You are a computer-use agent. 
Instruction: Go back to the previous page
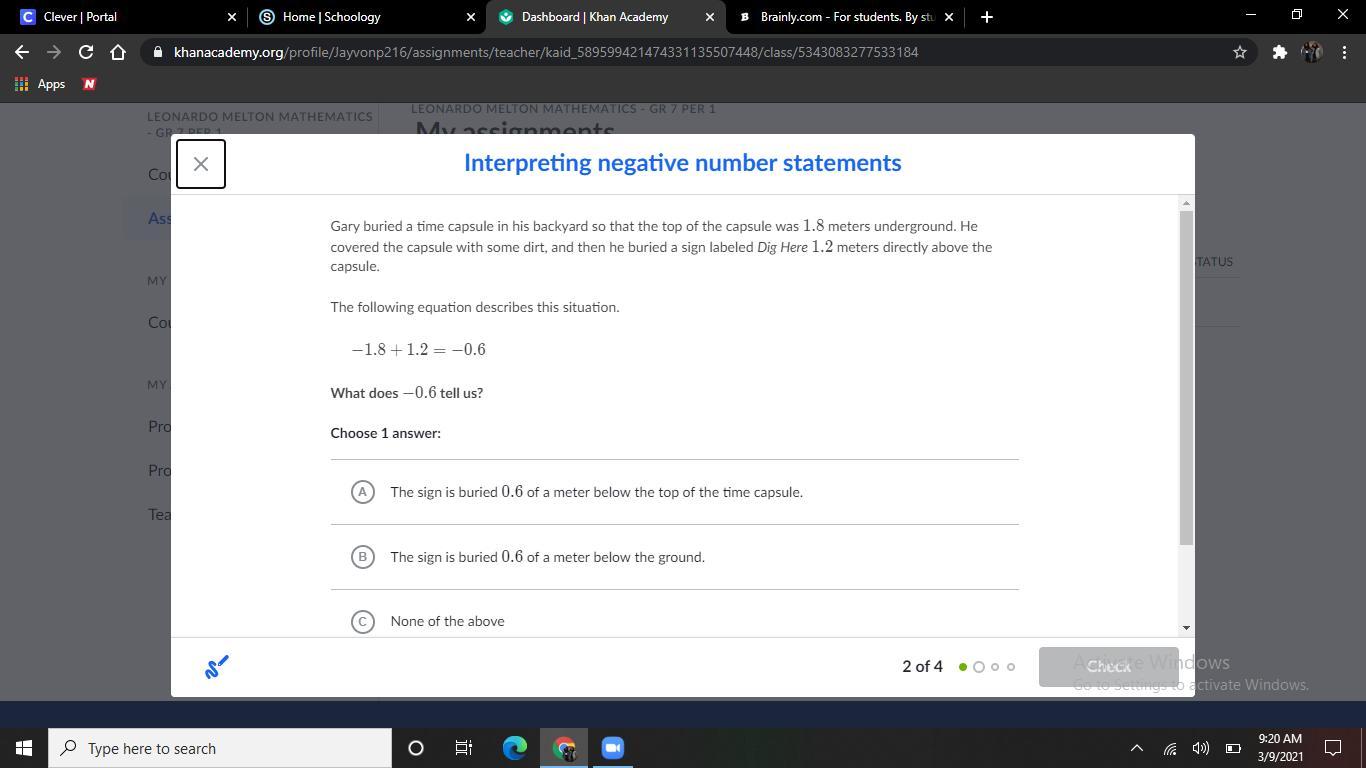coord(22,52)
